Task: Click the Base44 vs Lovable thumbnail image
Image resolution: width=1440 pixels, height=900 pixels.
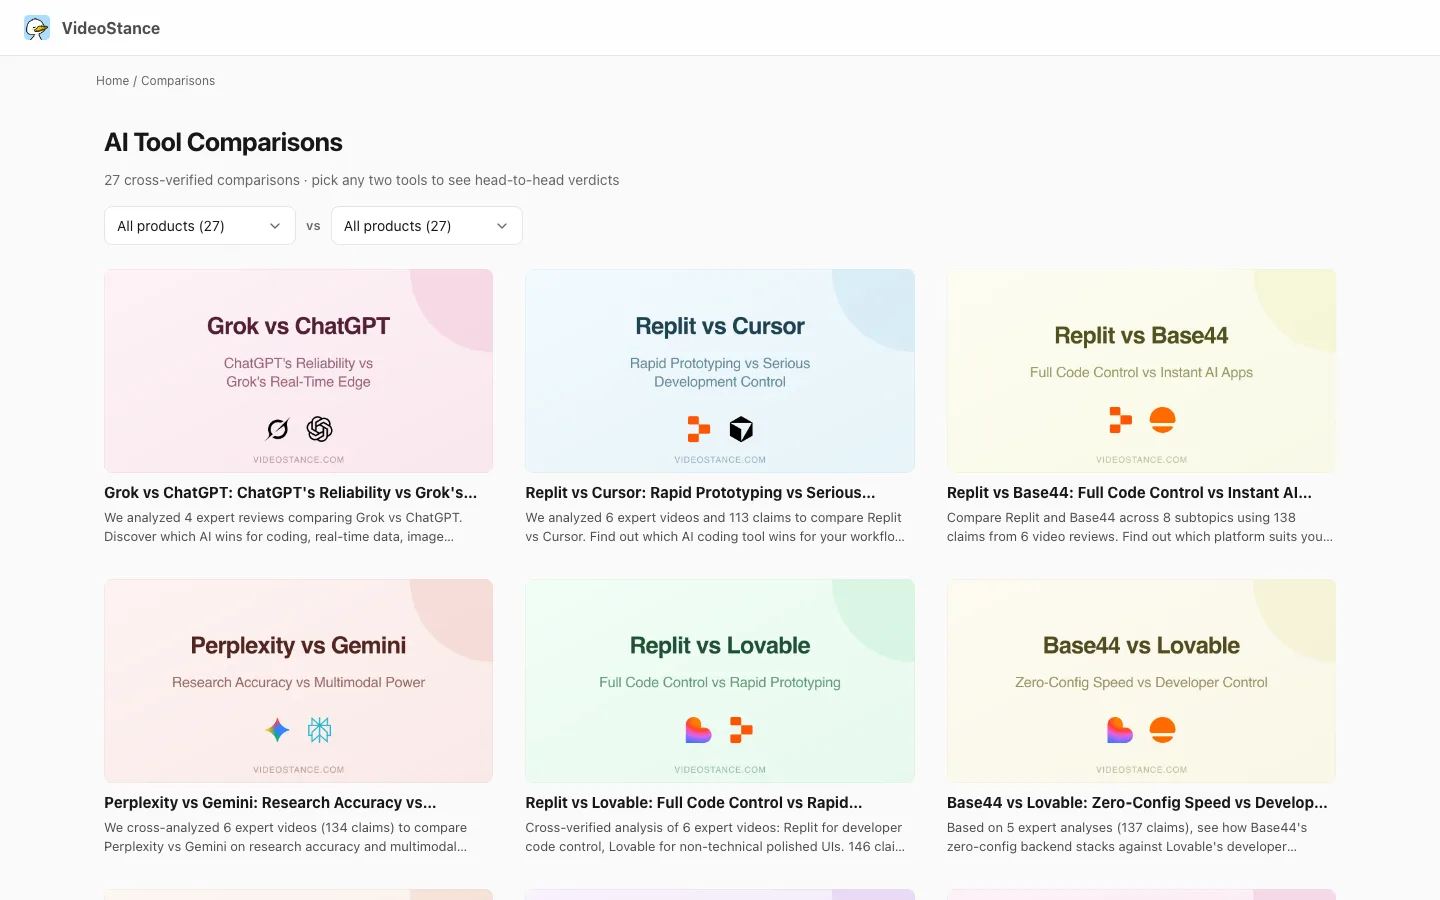Action: [1141, 681]
